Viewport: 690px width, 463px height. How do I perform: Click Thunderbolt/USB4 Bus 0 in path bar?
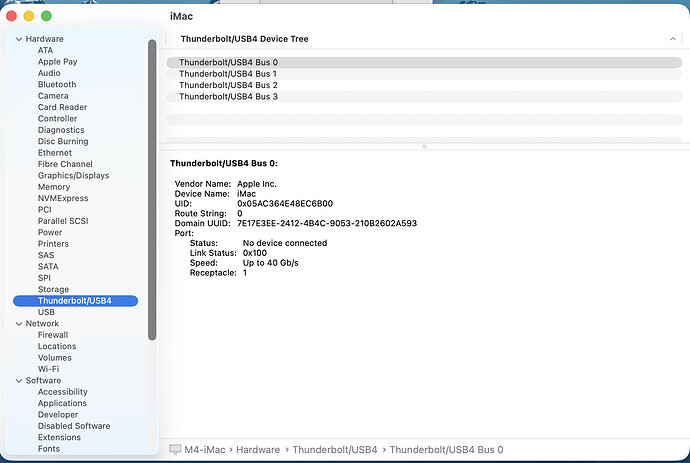click(446, 450)
